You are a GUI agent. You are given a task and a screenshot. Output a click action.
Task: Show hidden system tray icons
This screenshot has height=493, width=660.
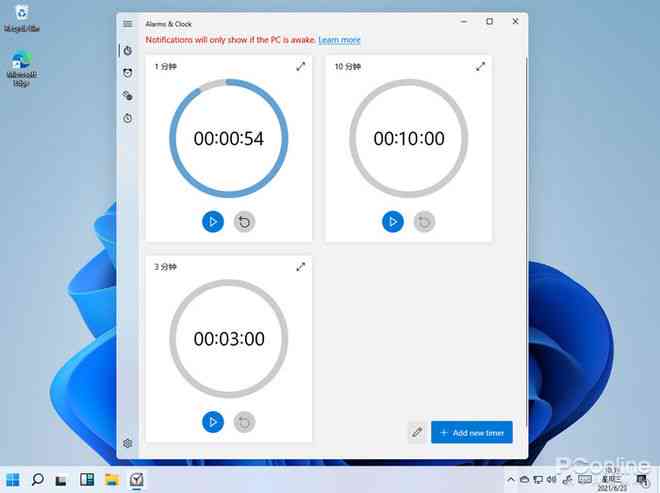511,479
